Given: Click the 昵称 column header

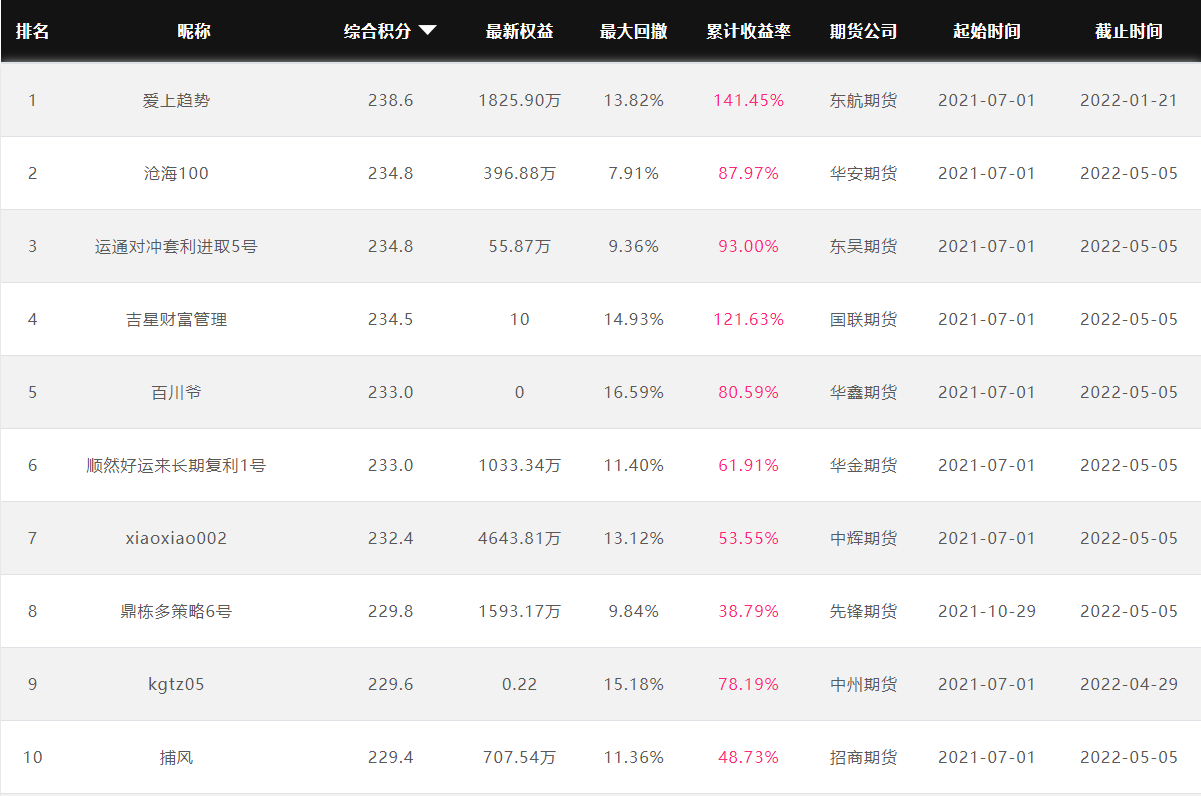Looking at the screenshot, I should (193, 31).
